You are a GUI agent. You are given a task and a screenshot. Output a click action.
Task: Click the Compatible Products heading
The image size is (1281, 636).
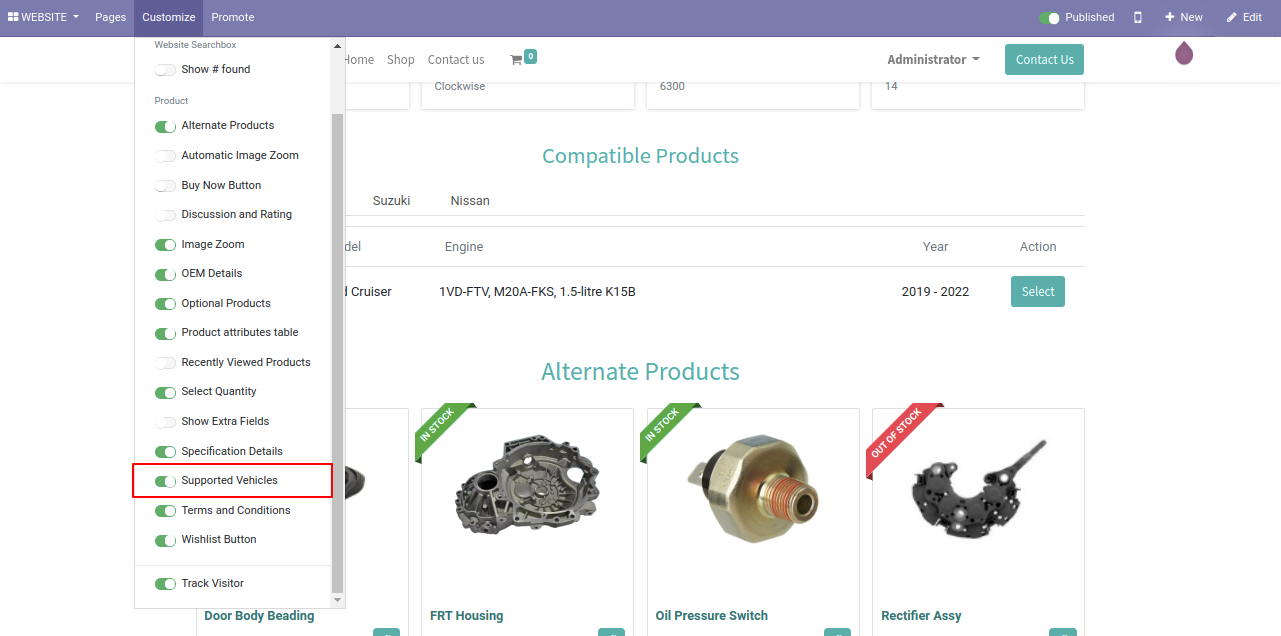(x=640, y=156)
